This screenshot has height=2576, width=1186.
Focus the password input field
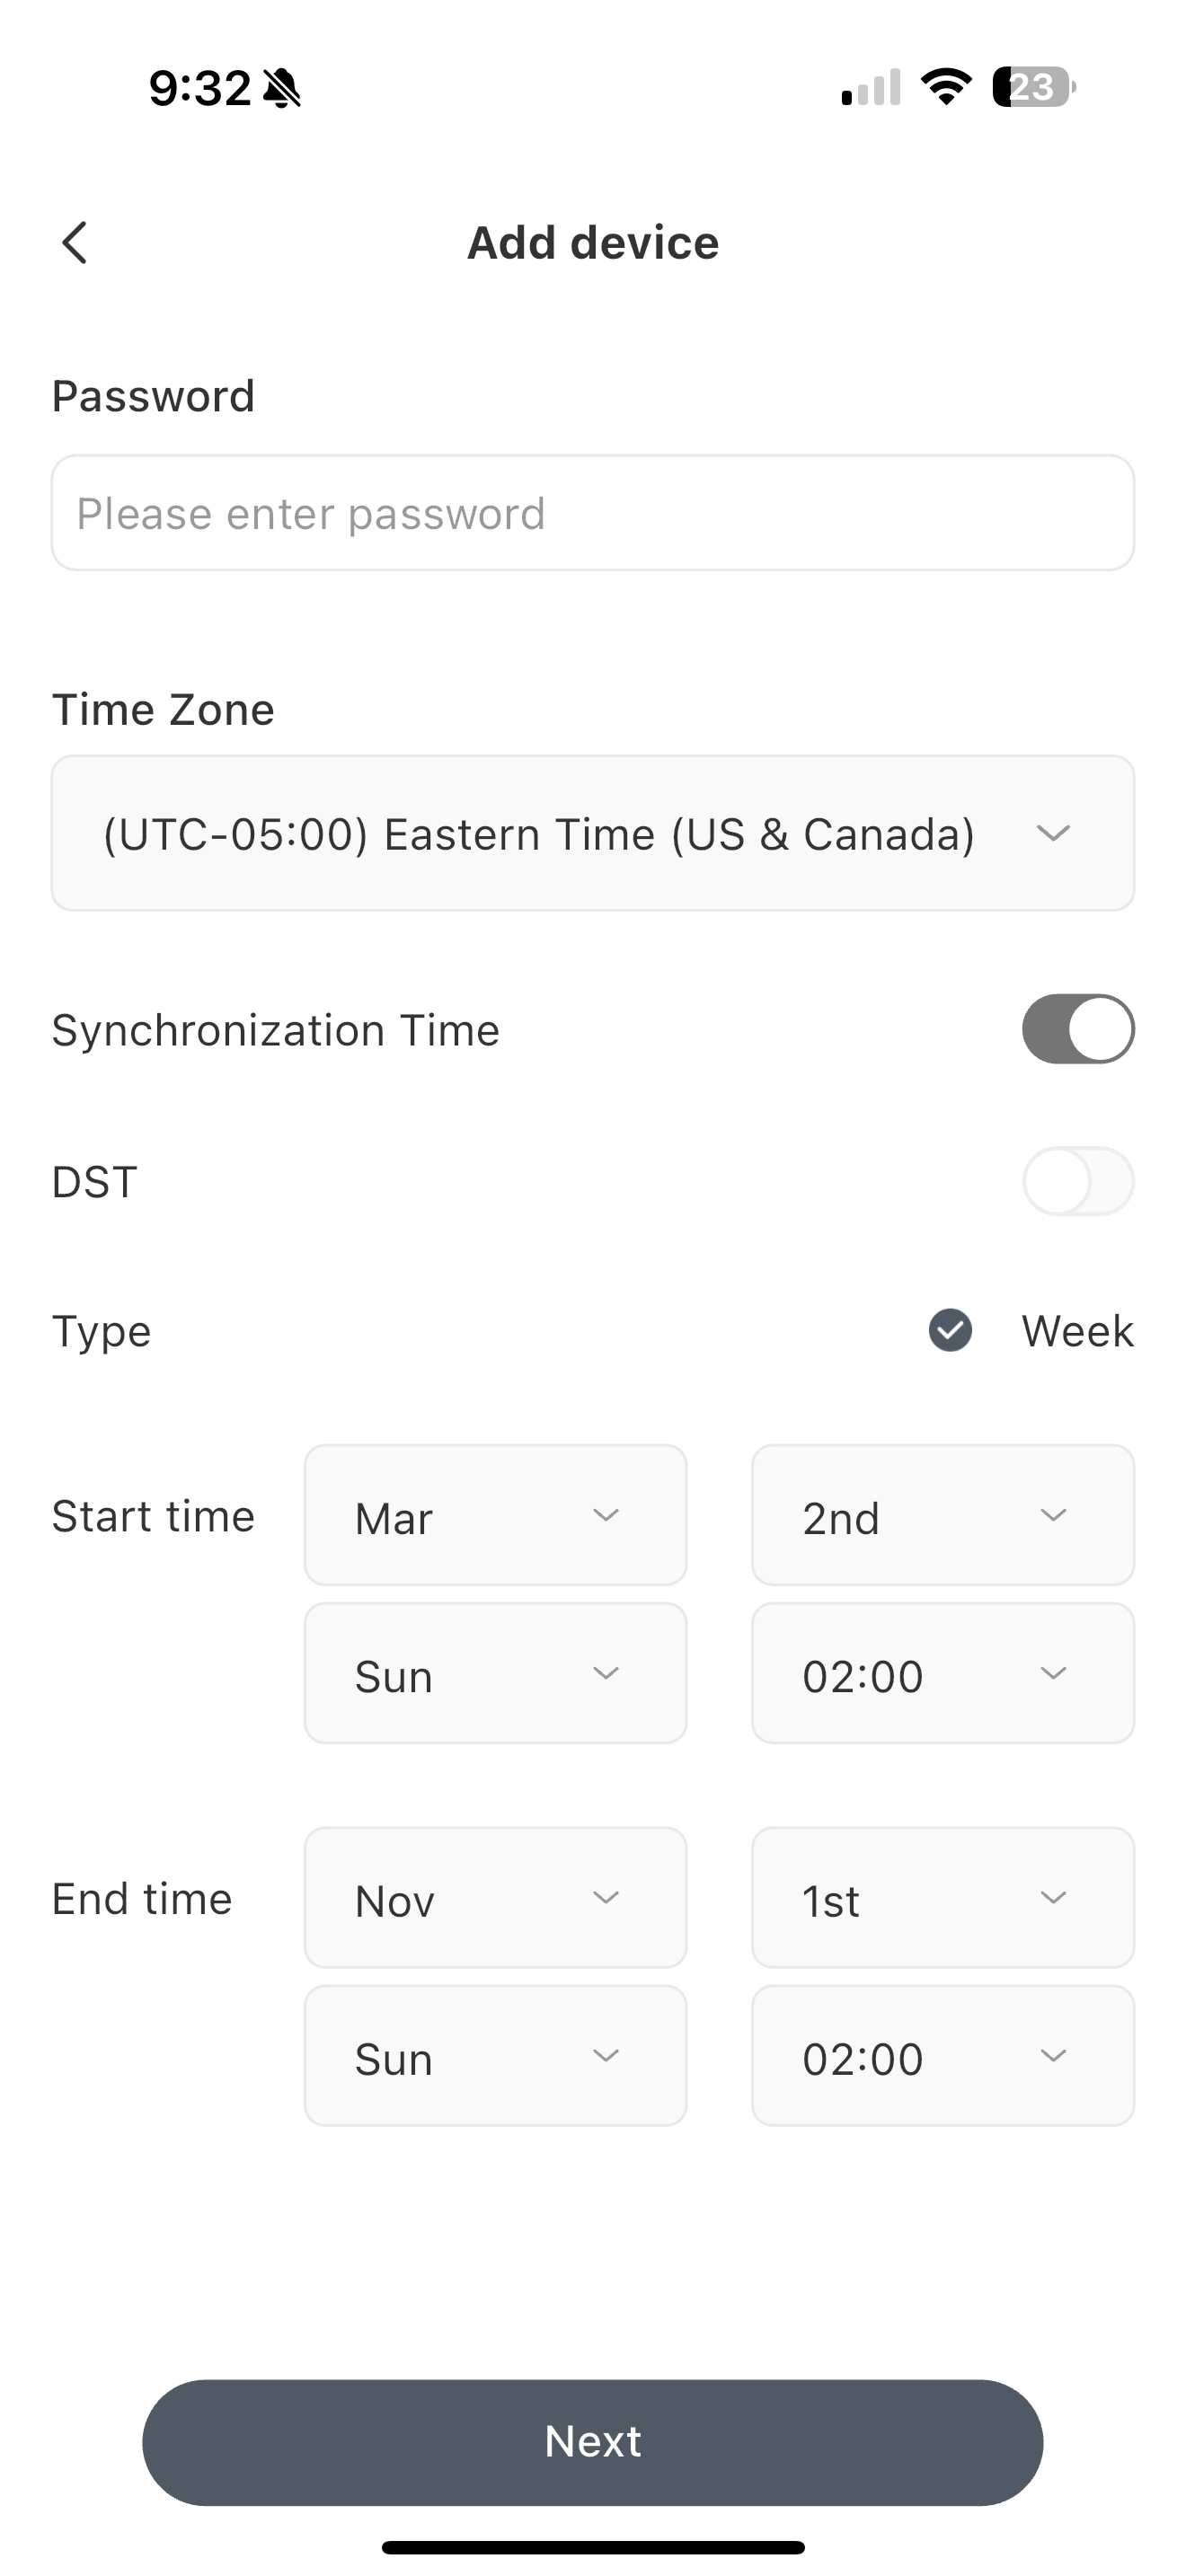click(592, 513)
